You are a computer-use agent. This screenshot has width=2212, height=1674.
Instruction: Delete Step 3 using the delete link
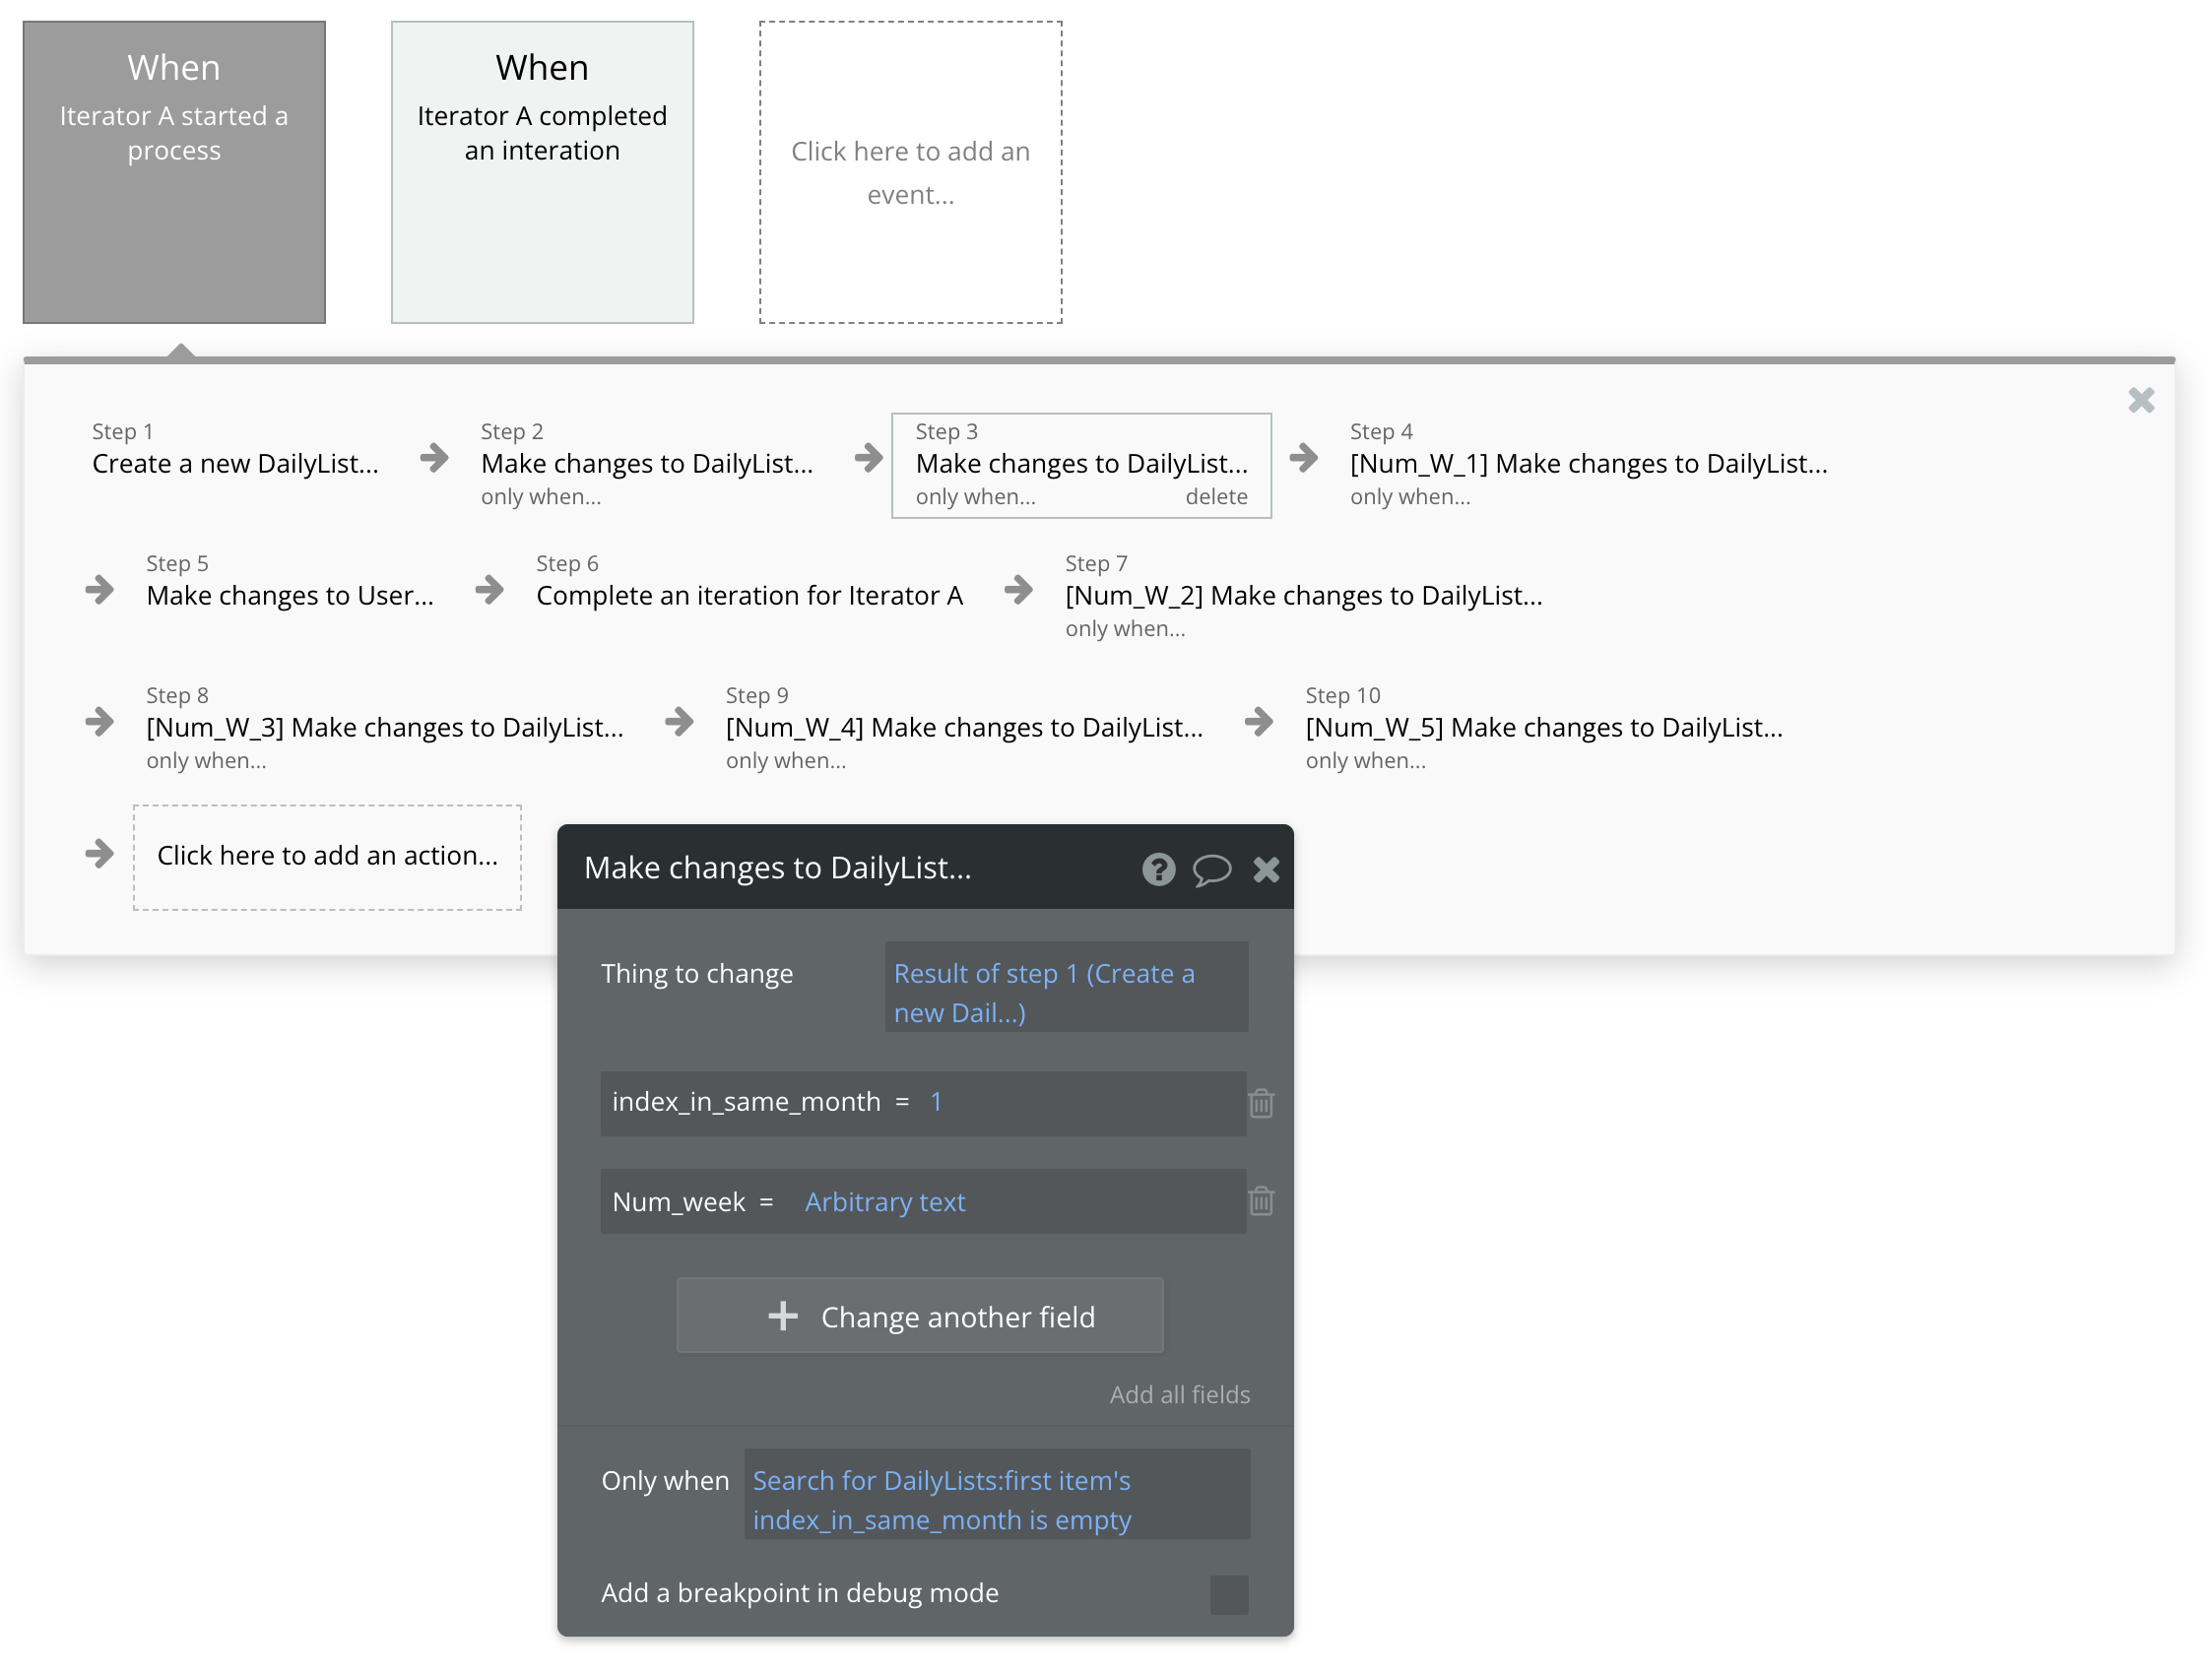1215,497
